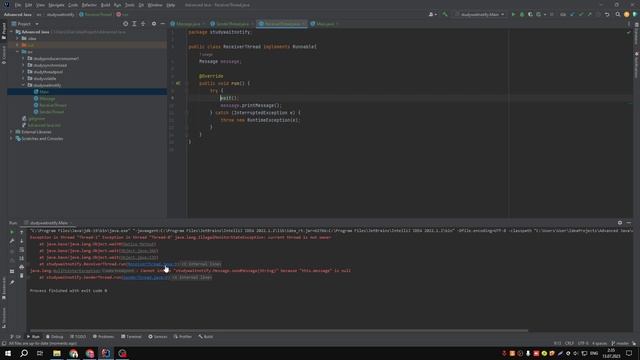This screenshot has width=640, height=360.
Task: Undo via the rollback arrow icon
Action: coord(607,14)
